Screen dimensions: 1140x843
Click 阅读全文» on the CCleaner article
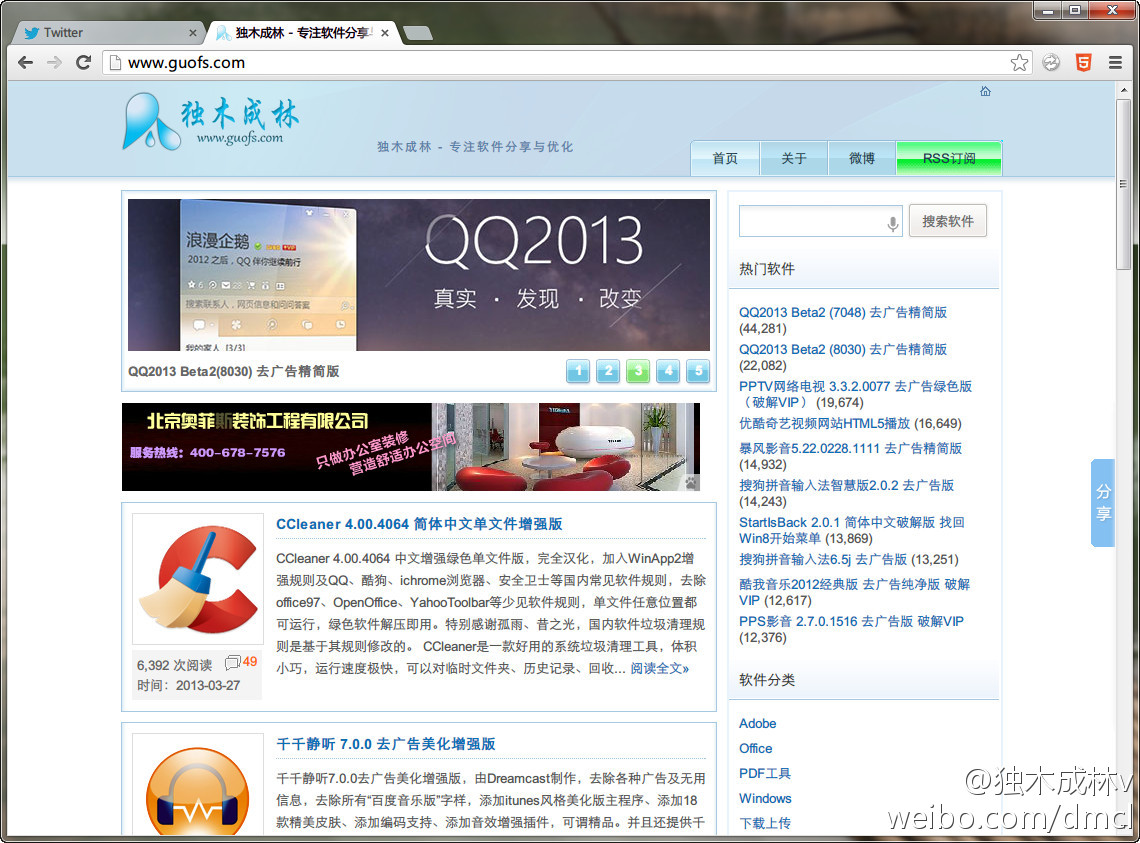click(659, 668)
